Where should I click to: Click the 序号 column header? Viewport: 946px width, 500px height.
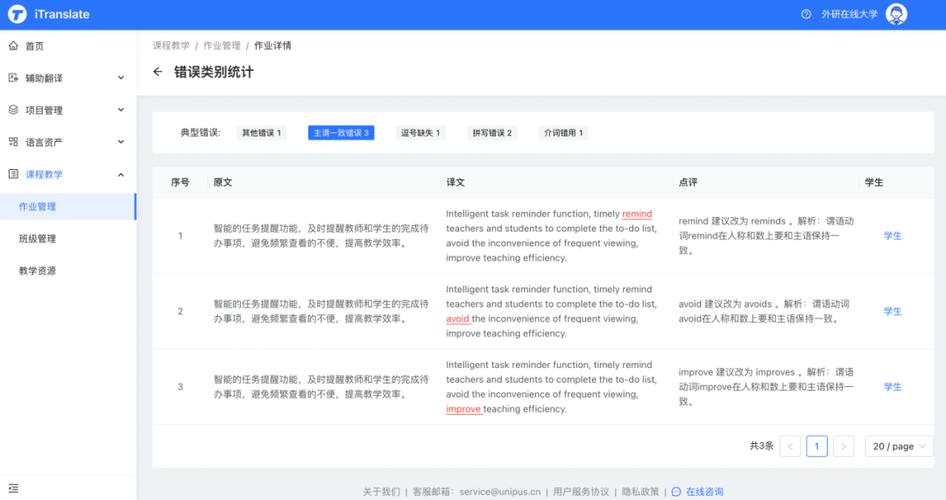point(180,182)
